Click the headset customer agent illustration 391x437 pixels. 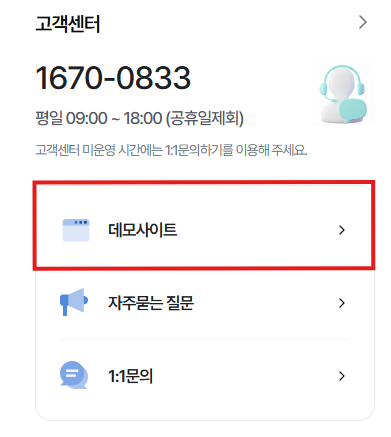(343, 94)
